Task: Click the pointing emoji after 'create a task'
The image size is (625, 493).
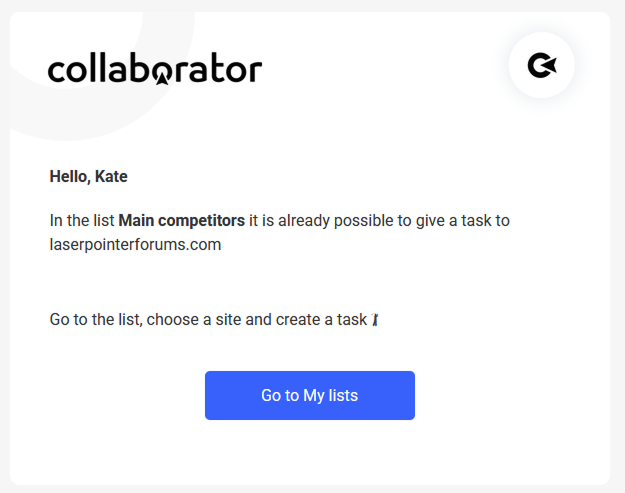Action: [x=375, y=319]
